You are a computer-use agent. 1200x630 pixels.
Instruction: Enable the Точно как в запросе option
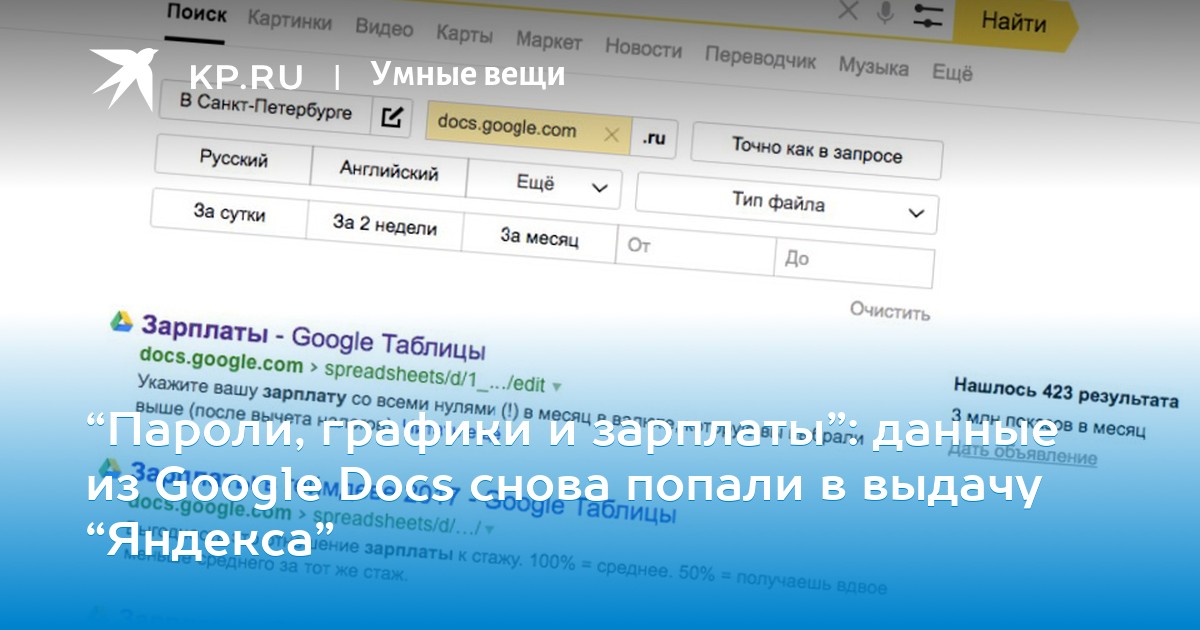816,150
